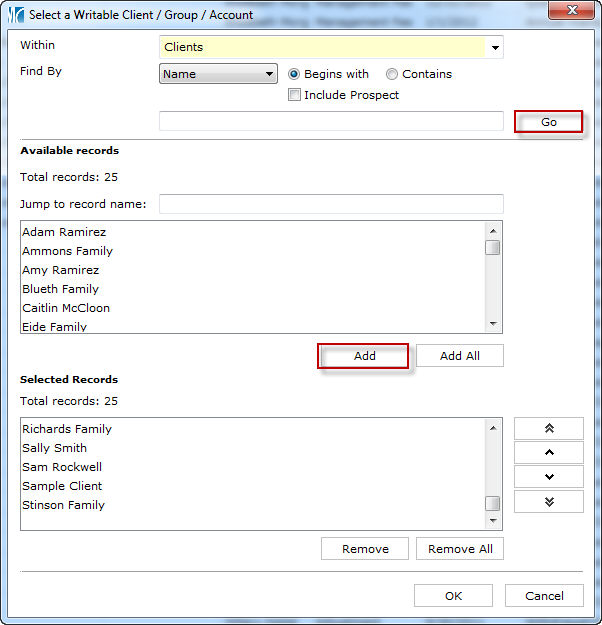This screenshot has height=625, width=602.
Task: Confirm the selection with OK
Action: 453,596
